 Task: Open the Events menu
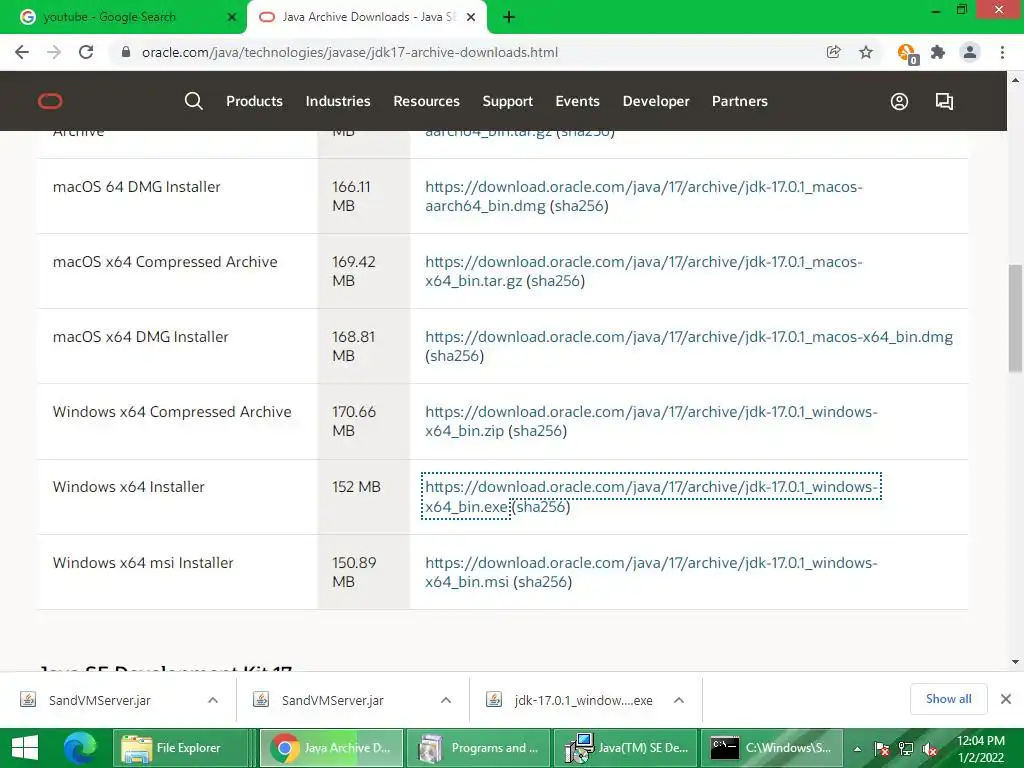(577, 101)
